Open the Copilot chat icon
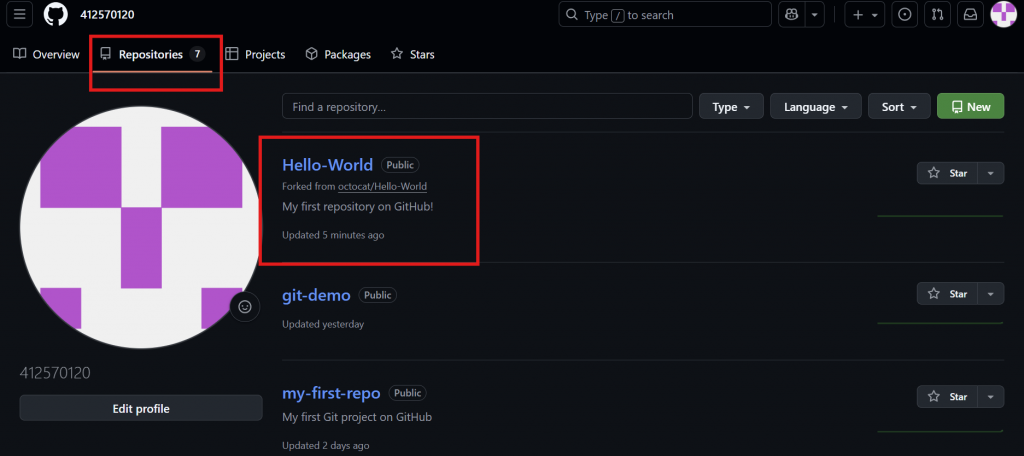 [x=792, y=14]
